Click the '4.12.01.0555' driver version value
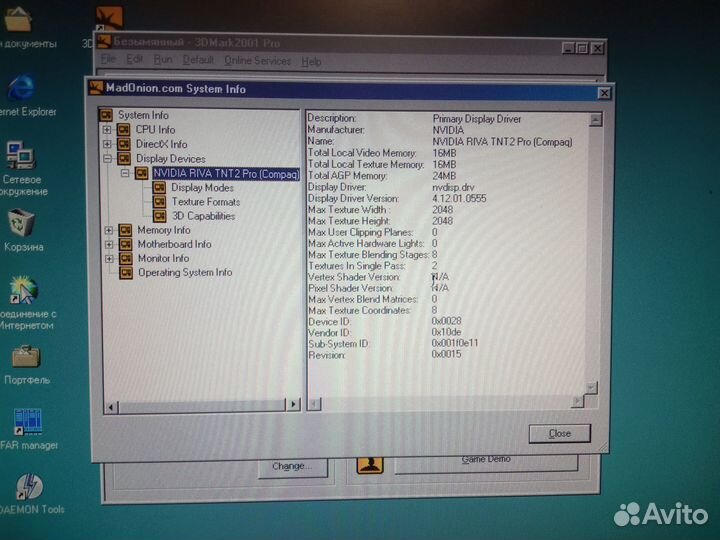Viewport: 720px width, 540px height. [x=459, y=198]
